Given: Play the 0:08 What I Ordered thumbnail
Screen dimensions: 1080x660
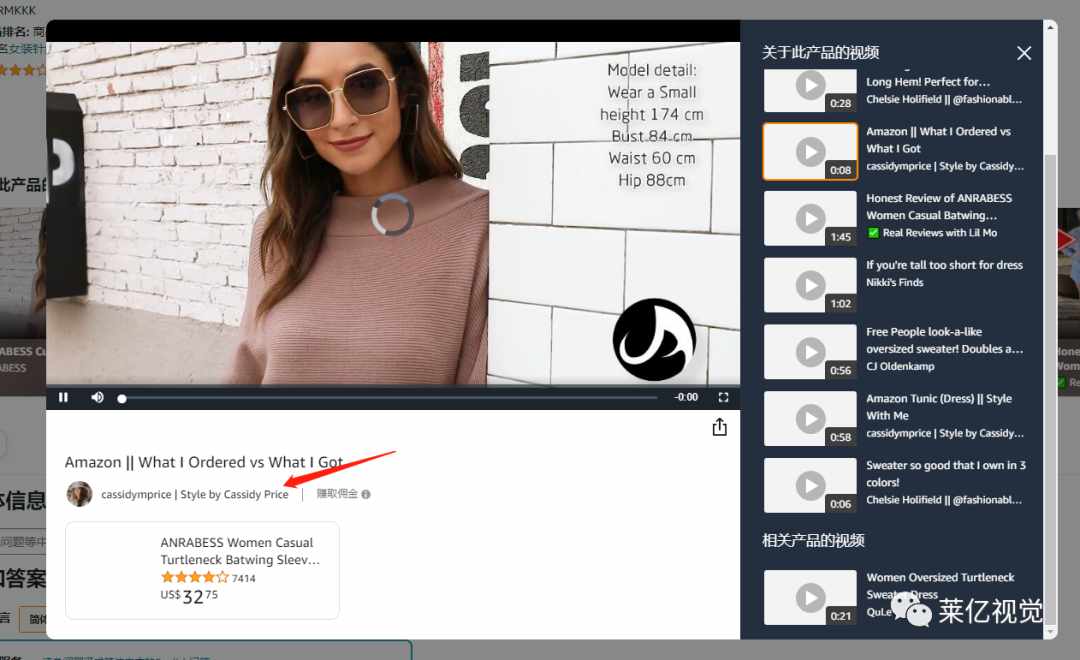Looking at the screenshot, I should pyautogui.click(x=810, y=152).
